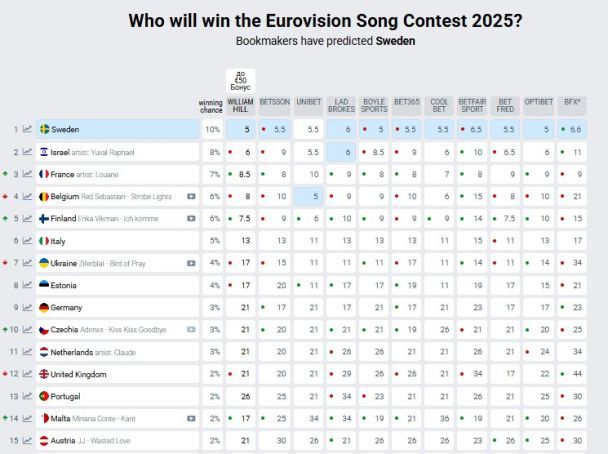Screen dimensions: 608x454
Task: Open the chart icon in Portugal's row
Action: coord(27,396)
